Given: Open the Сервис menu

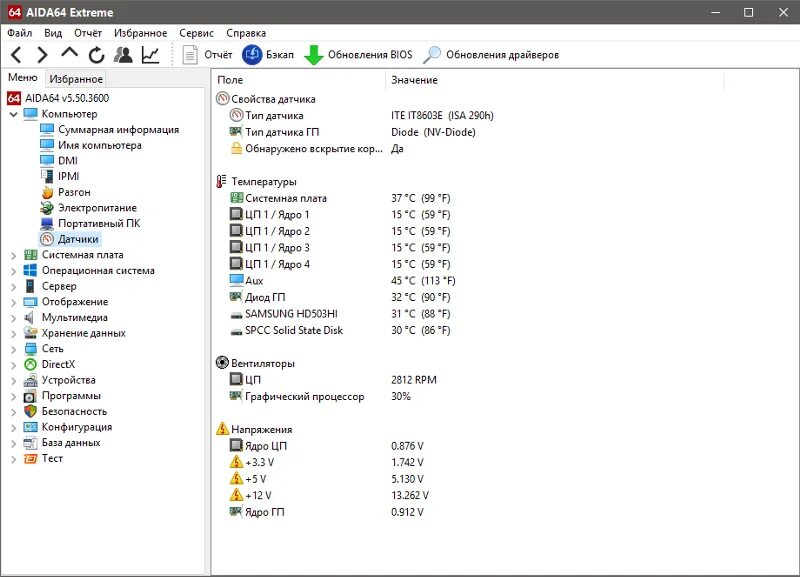Looking at the screenshot, I should (196, 33).
